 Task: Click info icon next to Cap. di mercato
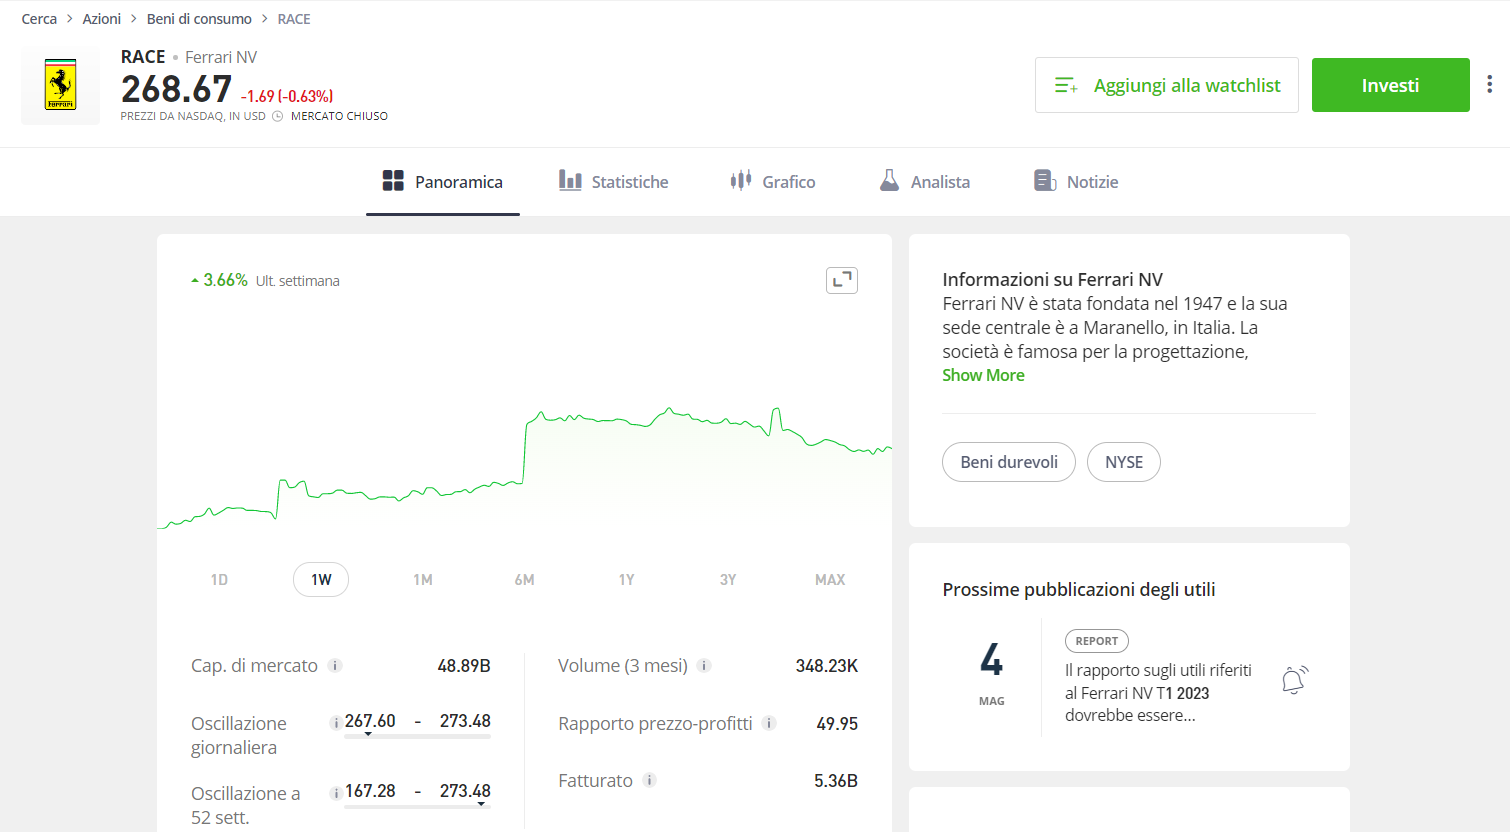pyautogui.click(x=335, y=666)
